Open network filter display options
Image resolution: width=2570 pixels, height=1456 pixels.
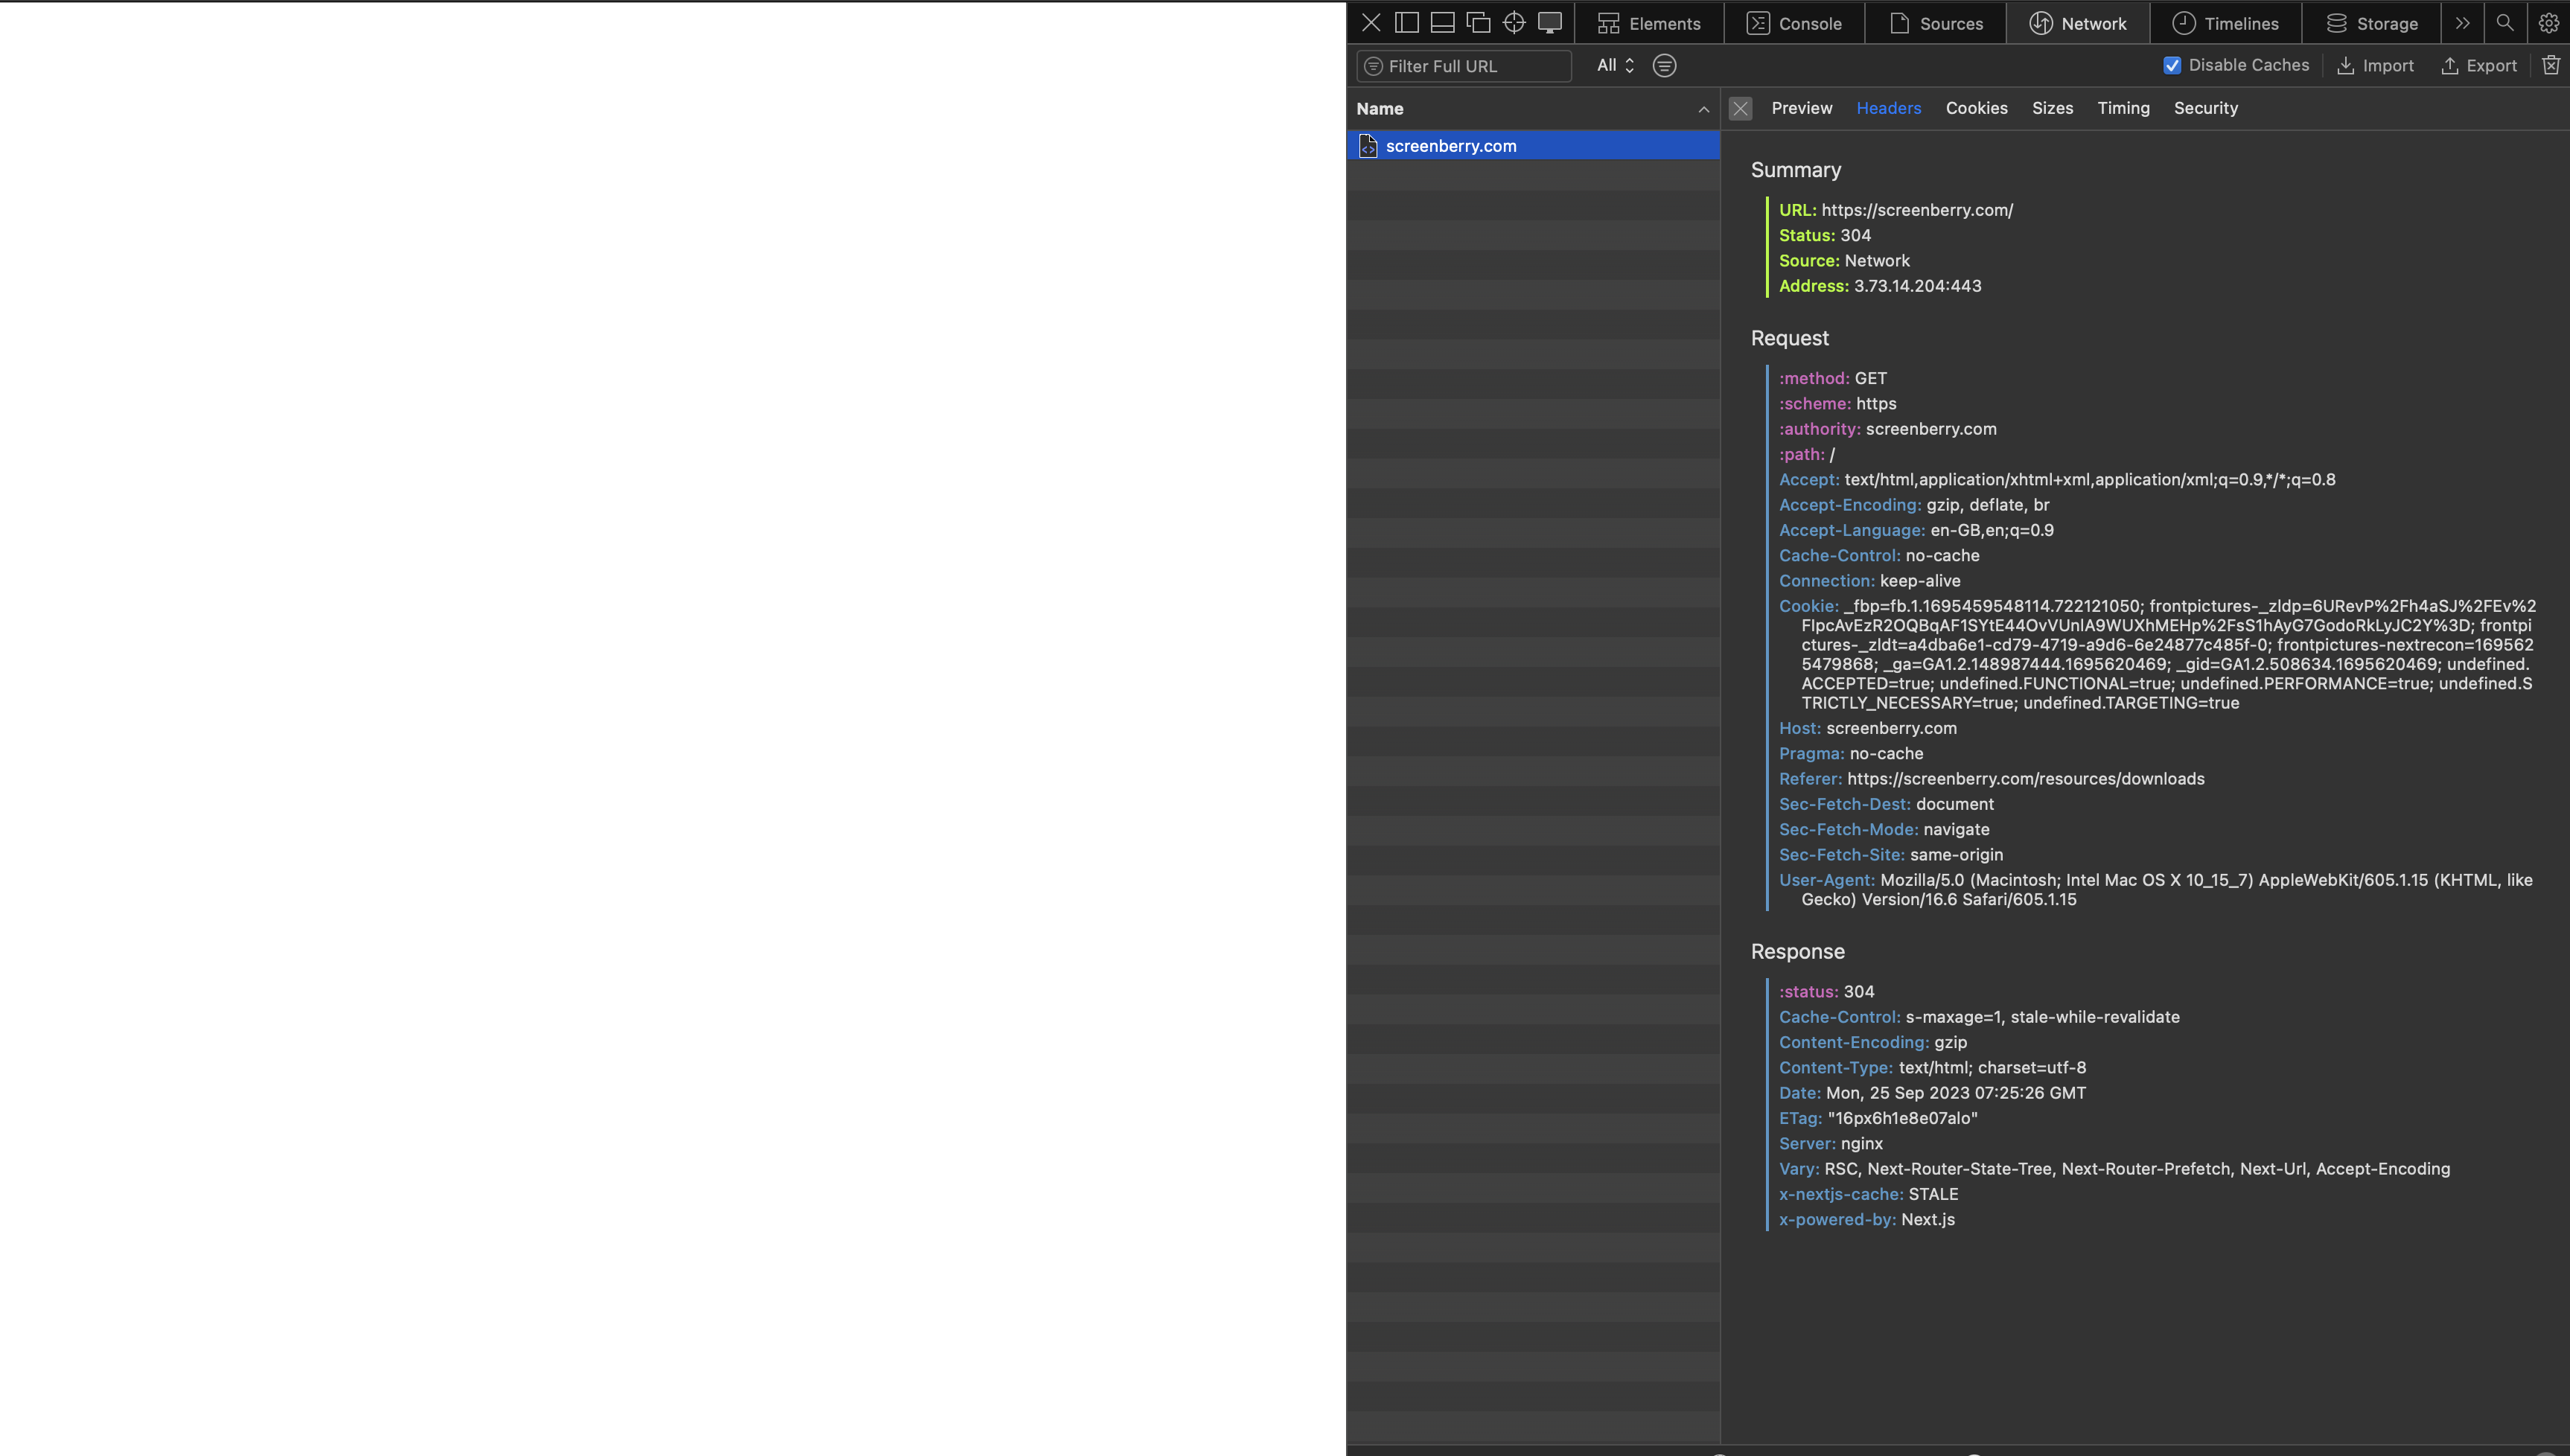[1664, 65]
